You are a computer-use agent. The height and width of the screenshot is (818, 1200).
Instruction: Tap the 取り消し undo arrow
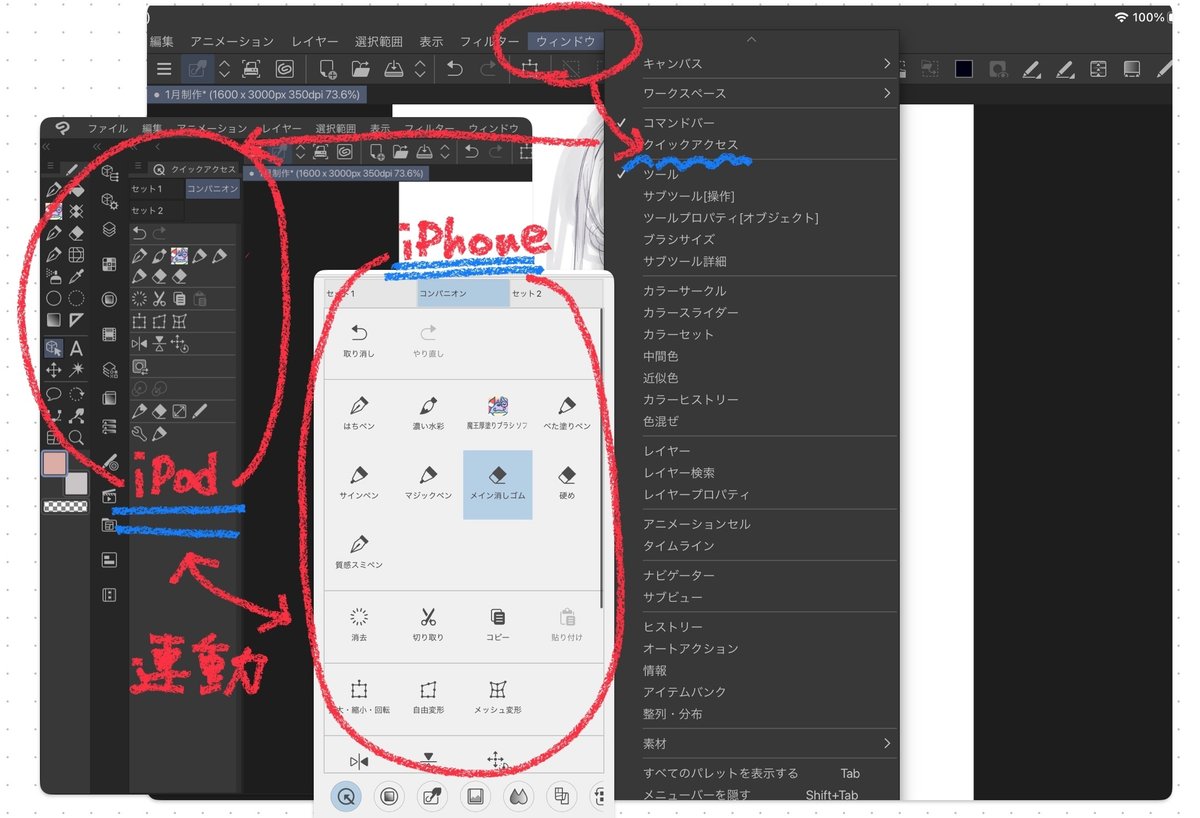(x=359, y=340)
